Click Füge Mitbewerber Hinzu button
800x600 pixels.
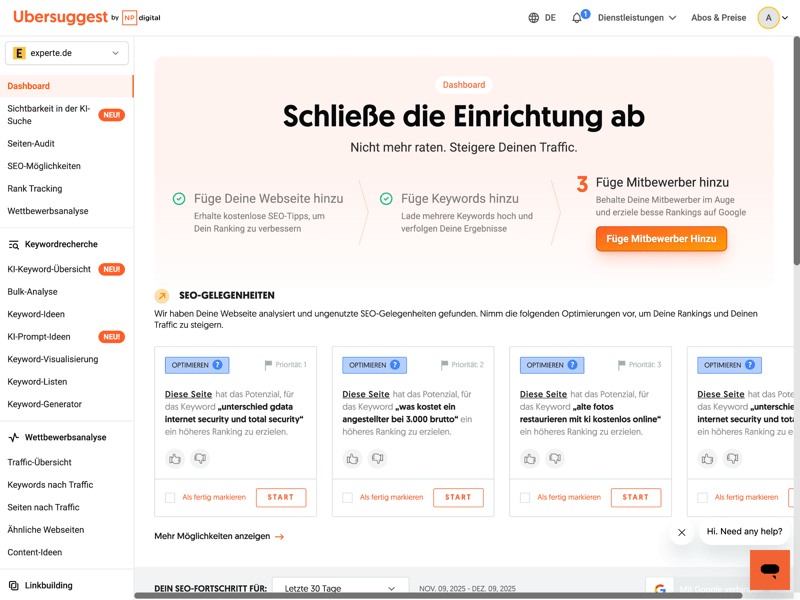(x=661, y=239)
